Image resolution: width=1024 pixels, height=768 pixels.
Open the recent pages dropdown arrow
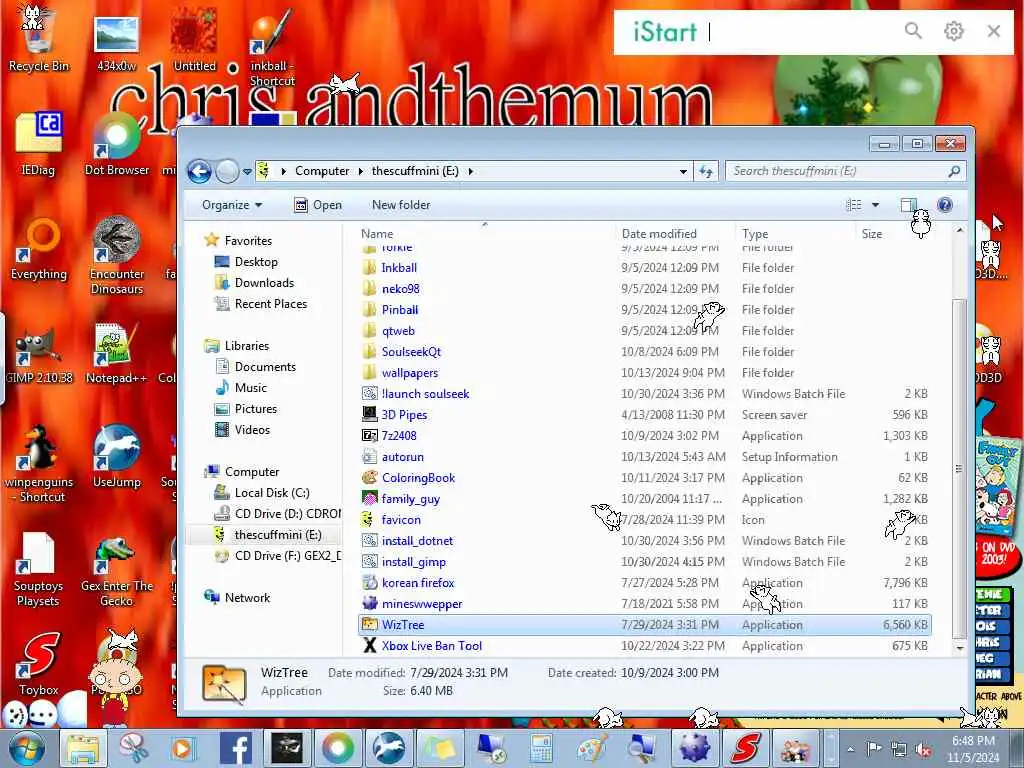(x=248, y=172)
